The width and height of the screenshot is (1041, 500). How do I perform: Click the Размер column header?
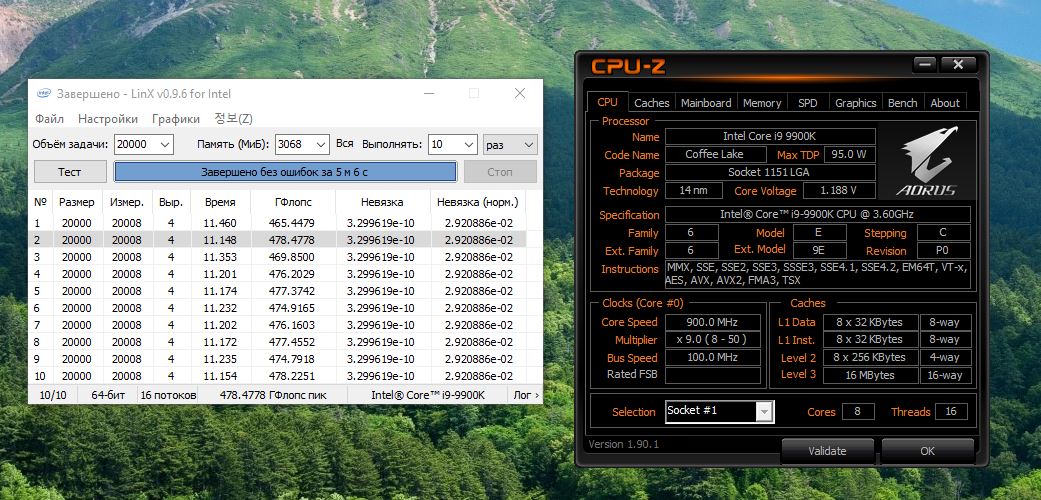77,202
